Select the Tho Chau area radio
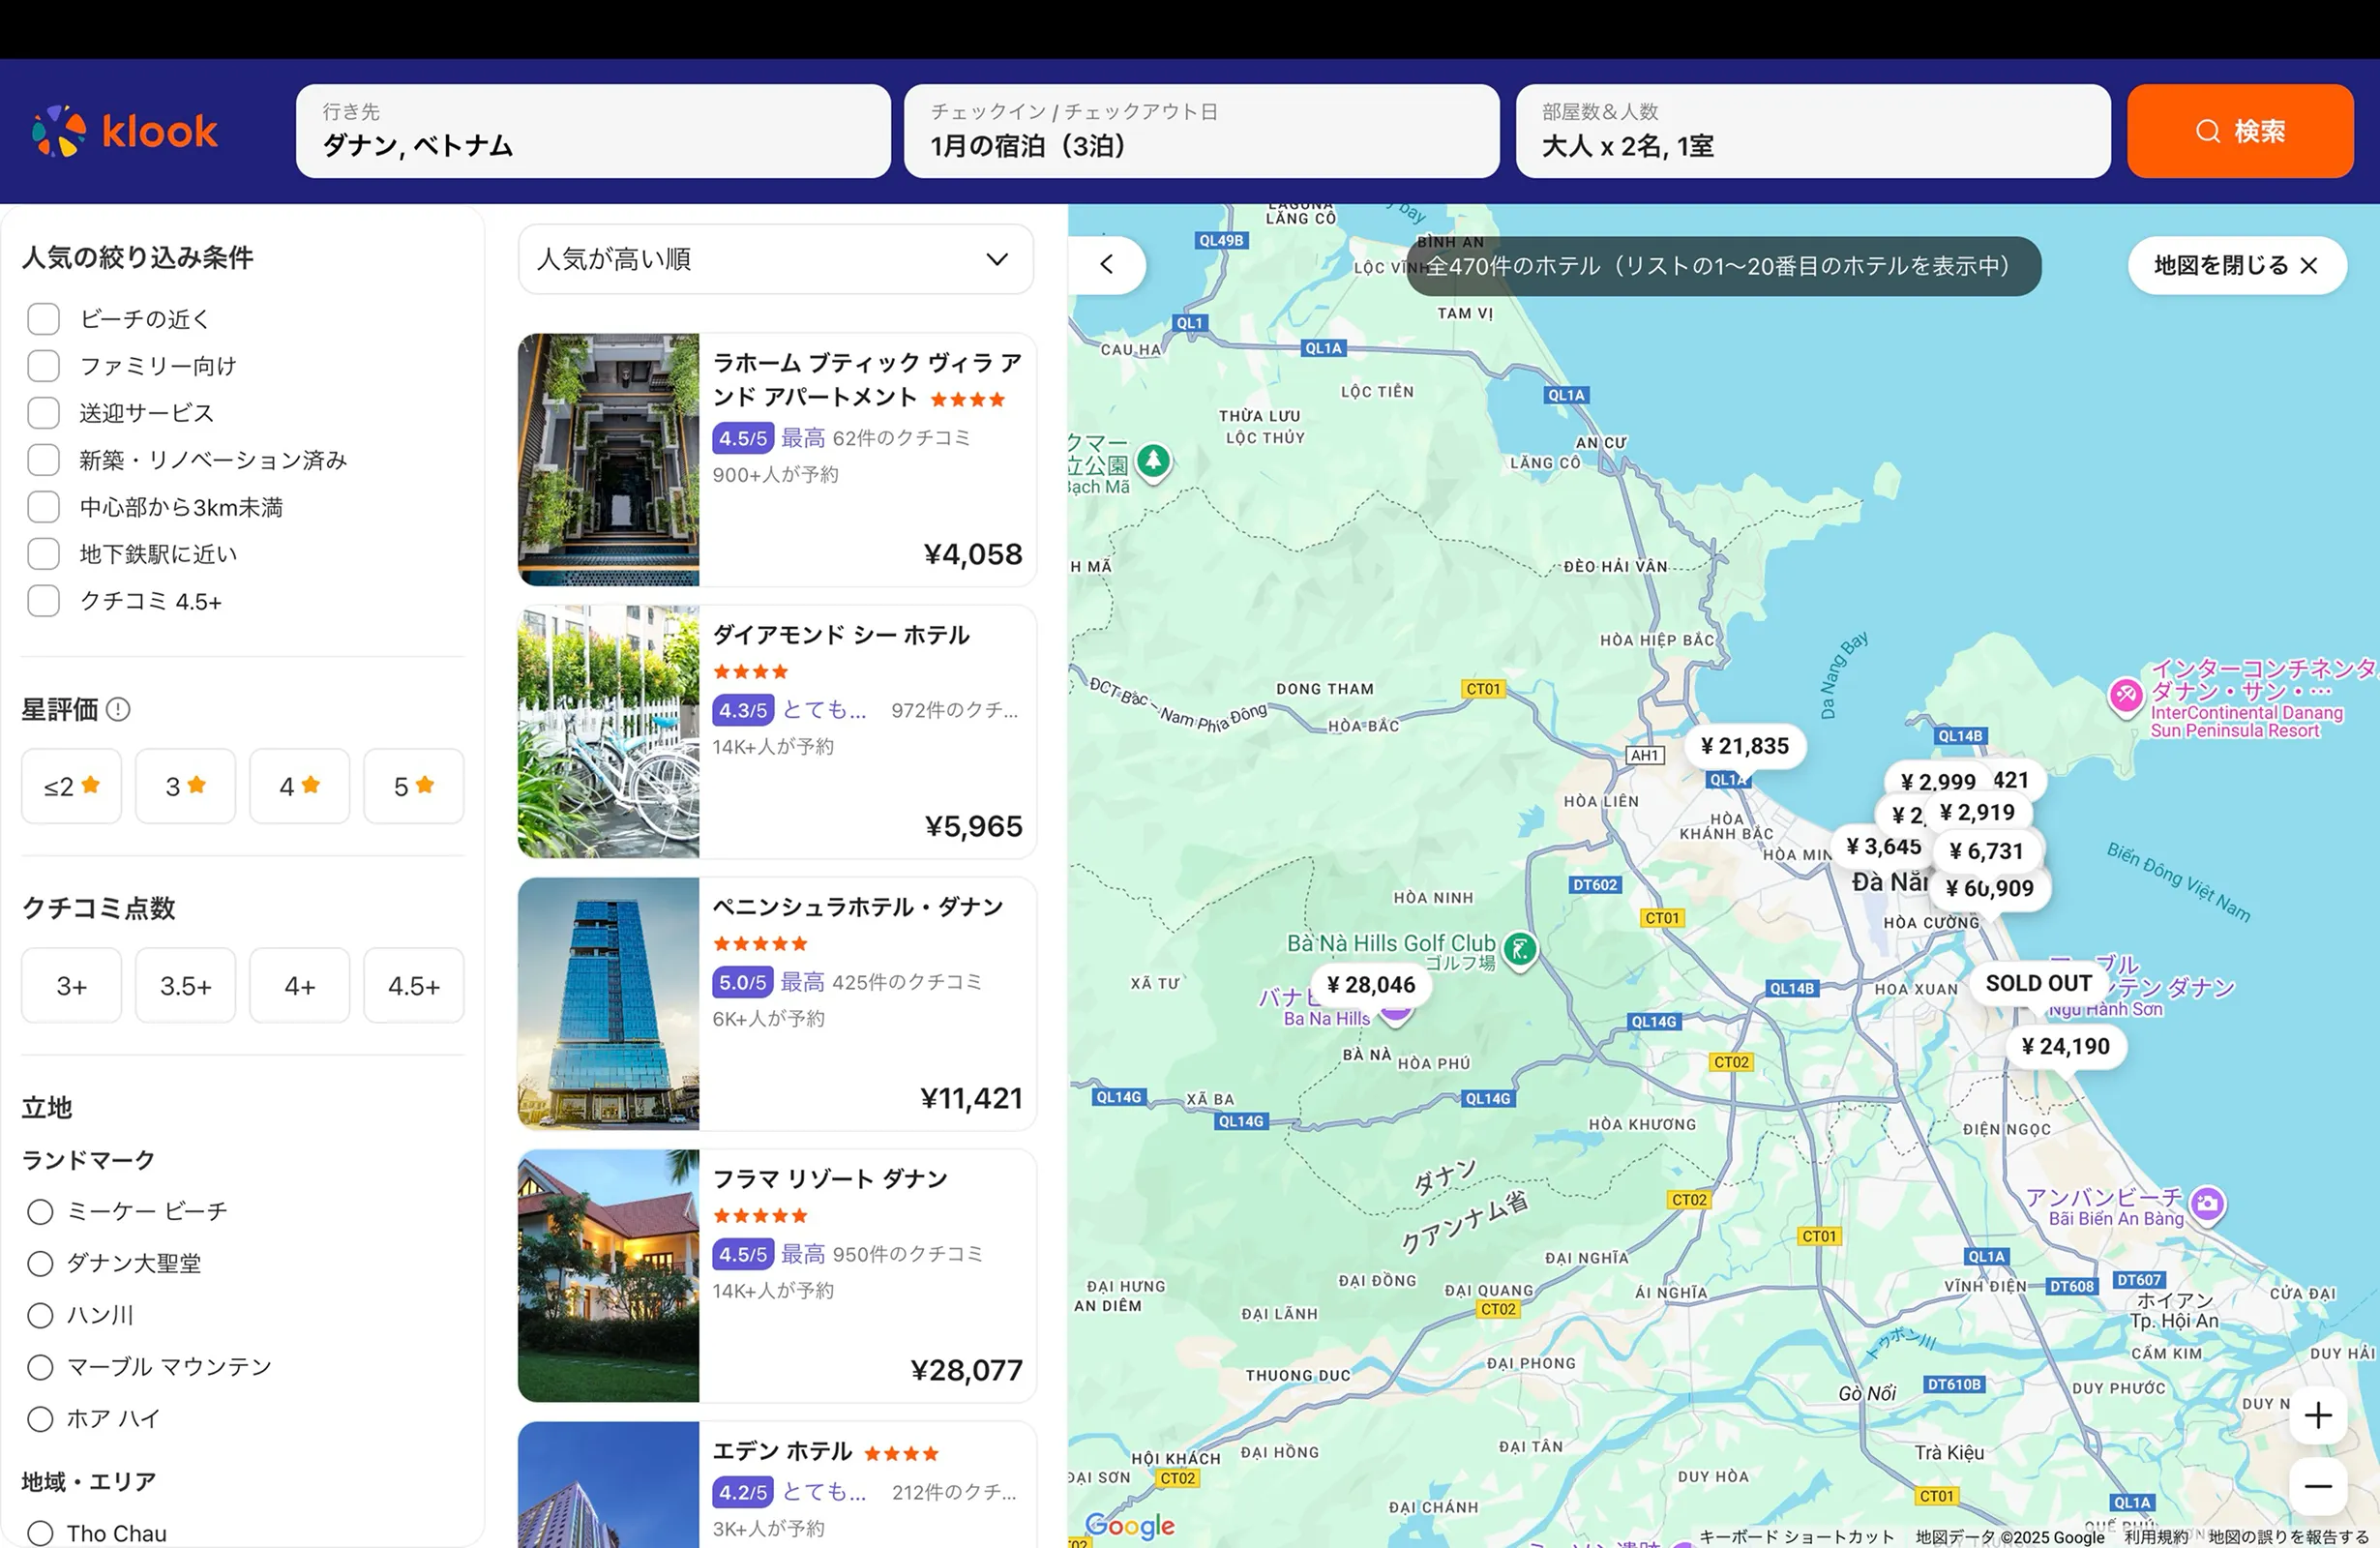This screenshot has height=1548, width=2380. [40, 1534]
